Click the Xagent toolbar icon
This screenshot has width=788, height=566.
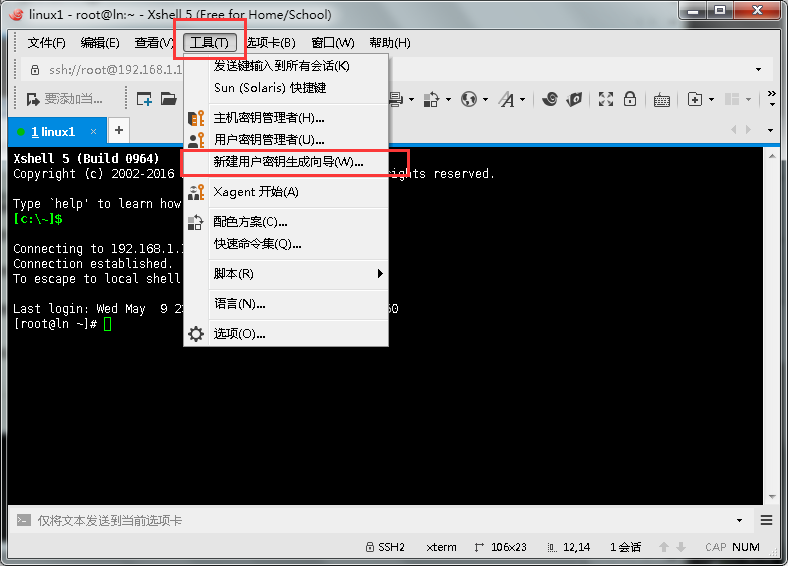(x=574, y=99)
